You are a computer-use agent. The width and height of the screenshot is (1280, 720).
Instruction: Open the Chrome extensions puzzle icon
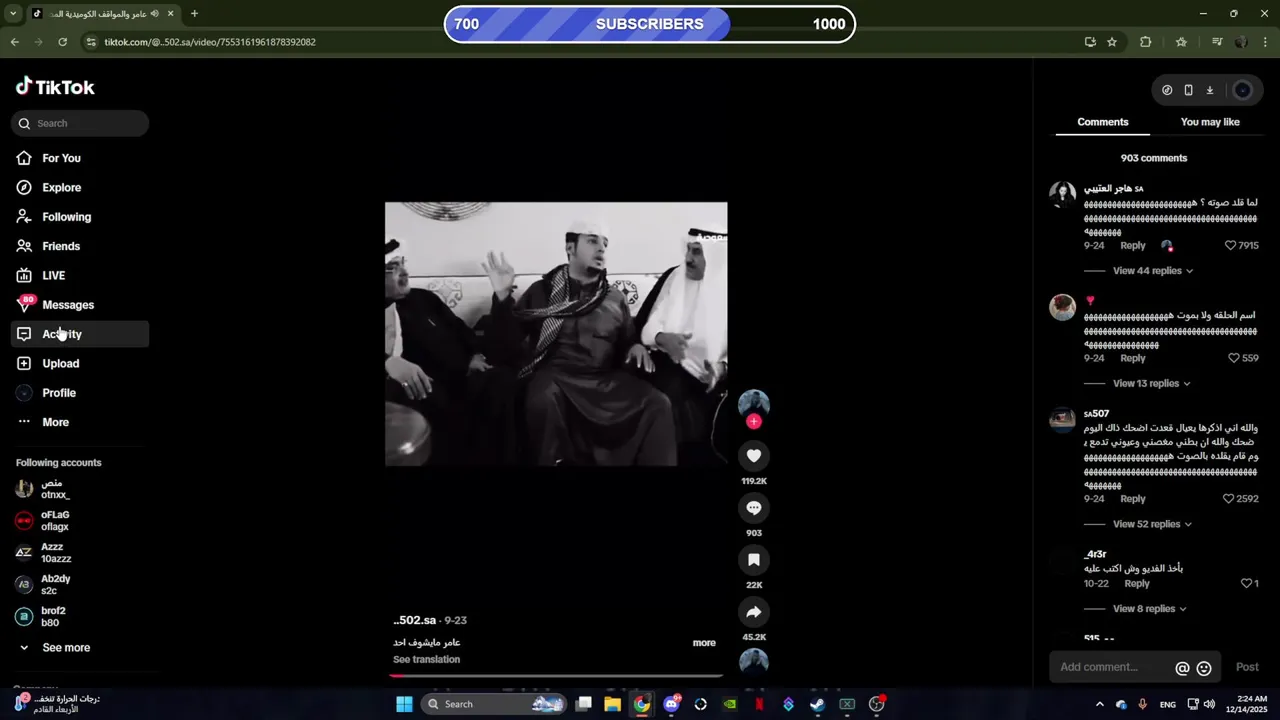click(1146, 42)
